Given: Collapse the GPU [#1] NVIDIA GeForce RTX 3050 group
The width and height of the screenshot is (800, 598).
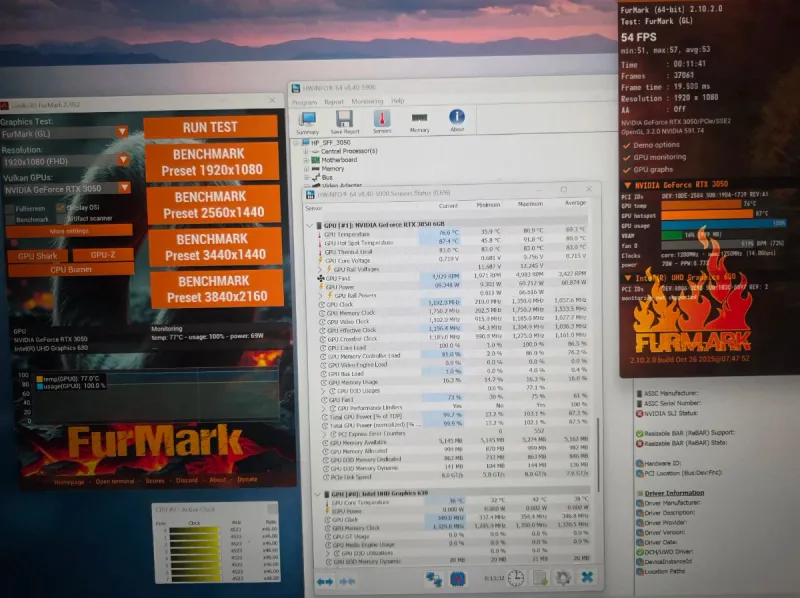Looking at the screenshot, I should (309, 225).
